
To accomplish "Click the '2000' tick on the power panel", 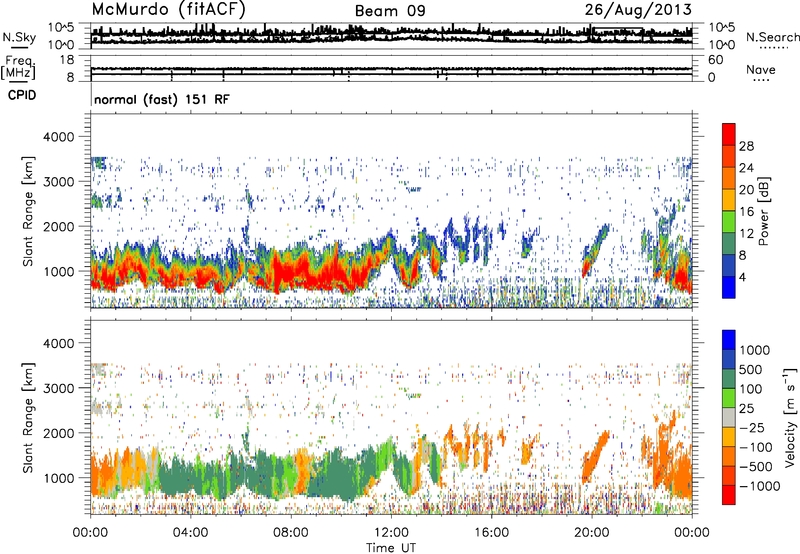I will coord(59,226).
